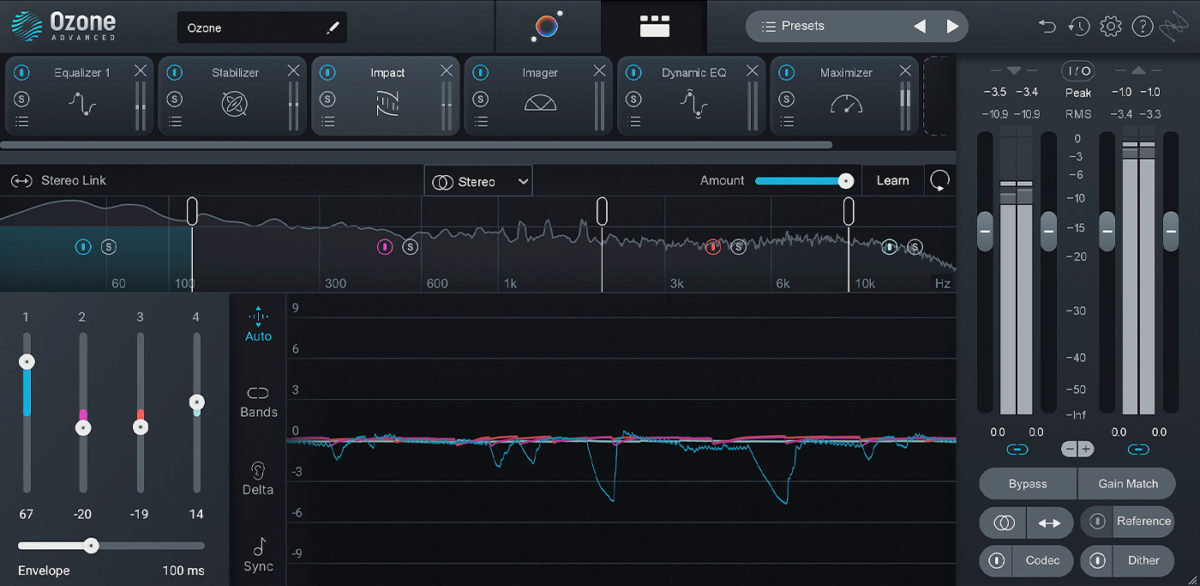This screenshot has height=586, width=1200.
Task: Remove the Imager module with X
Action: tap(599, 70)
